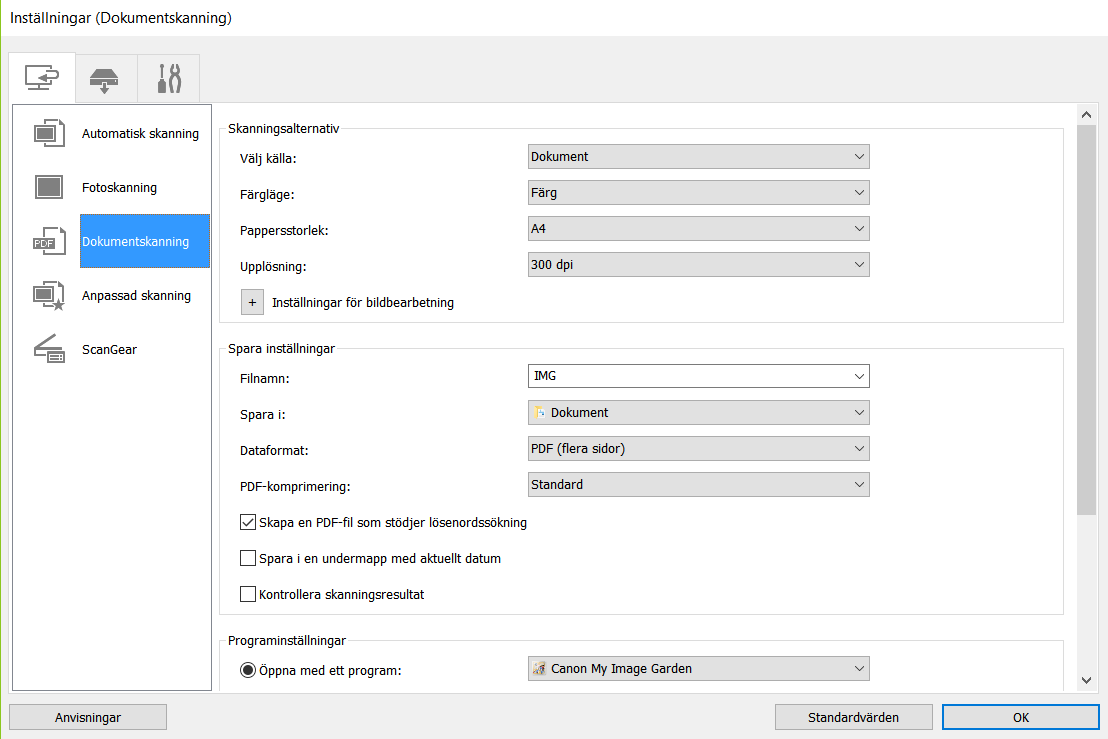Uncheck PDF-fil som stödjer lösenordssökning checkbox
Image resolution: width=1108 pixels, height=739 pixels.
[249, 522]
